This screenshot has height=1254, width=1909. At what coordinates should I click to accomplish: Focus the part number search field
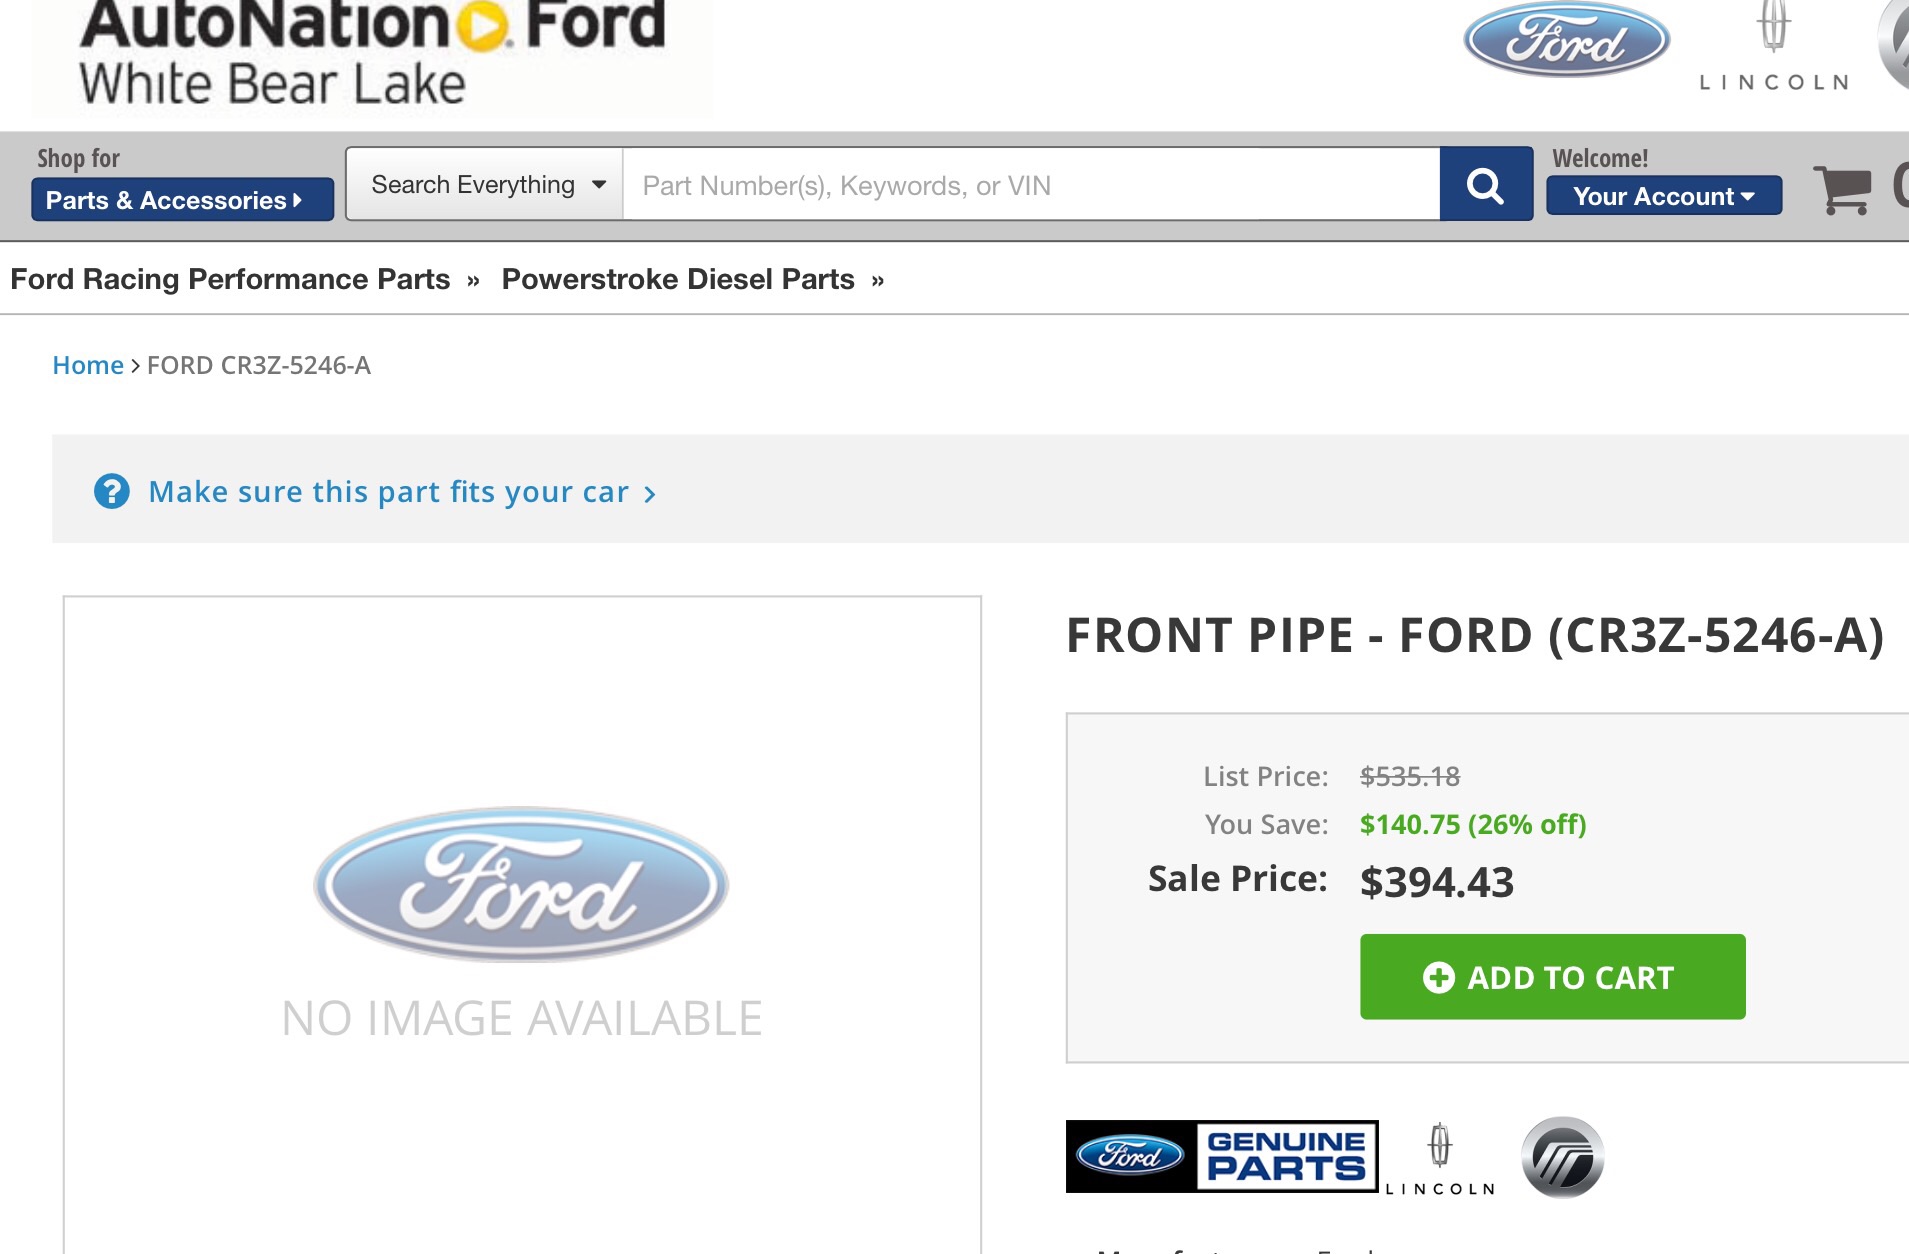click(1030, 185)
